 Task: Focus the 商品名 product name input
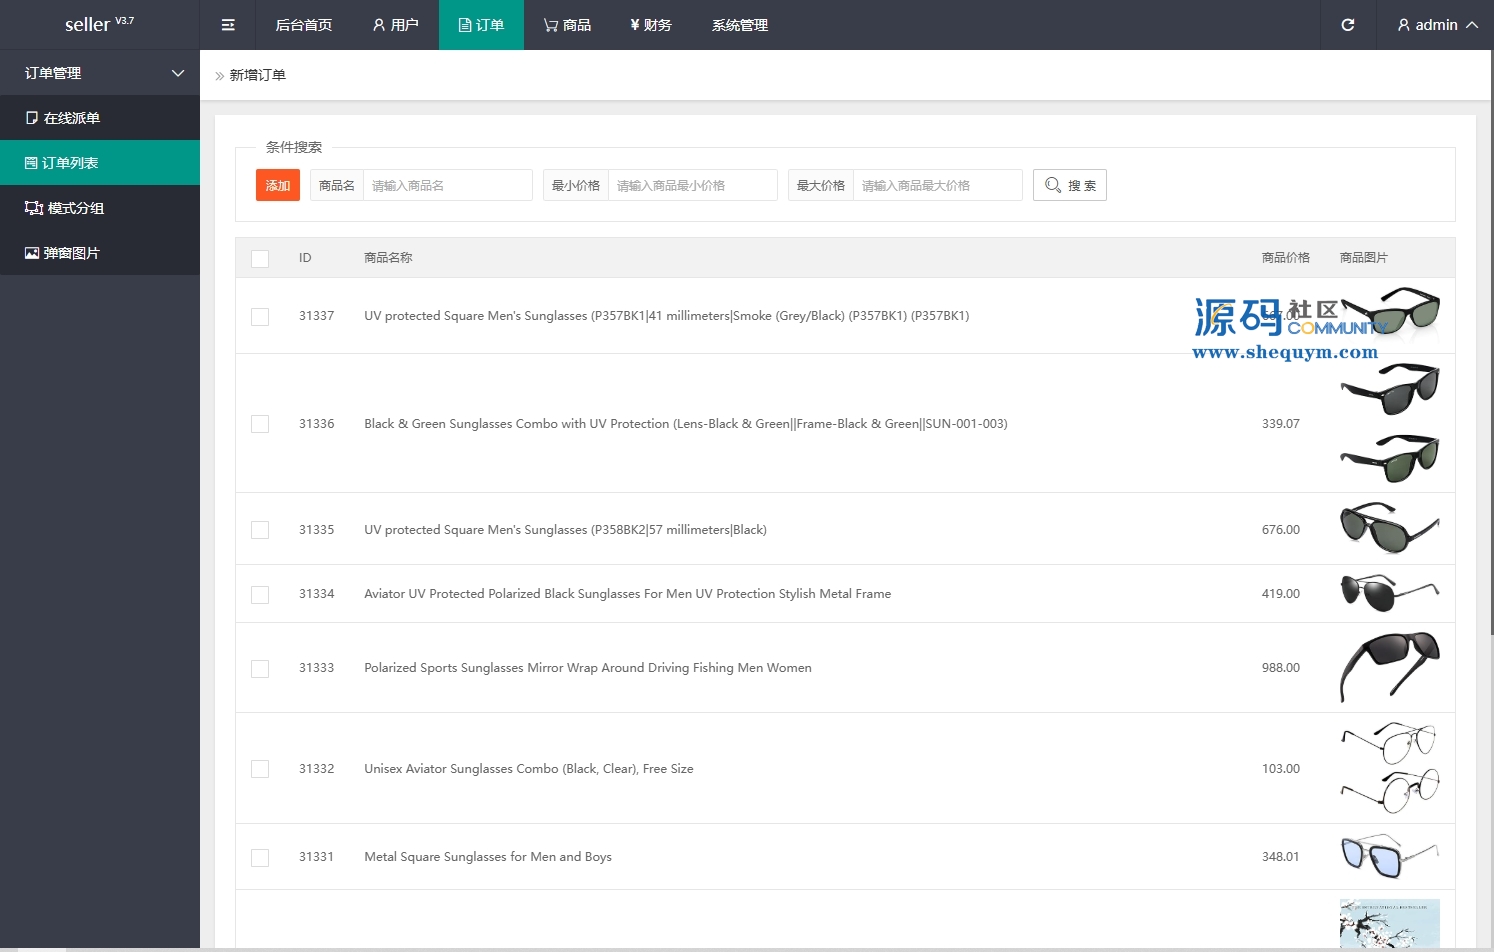coord(447,185)
